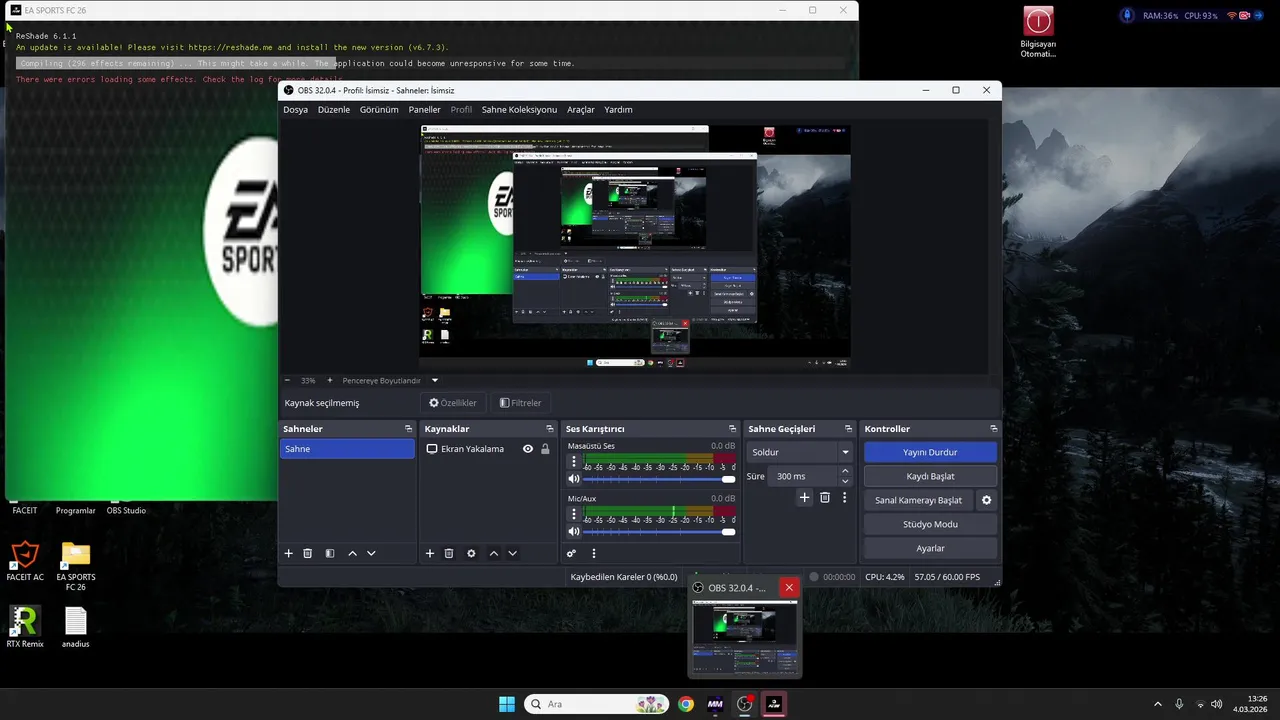This screenshot has width=1280, height=720.
Task: Zoom out the preview with the minus icon
Action: tap(287, 380)
